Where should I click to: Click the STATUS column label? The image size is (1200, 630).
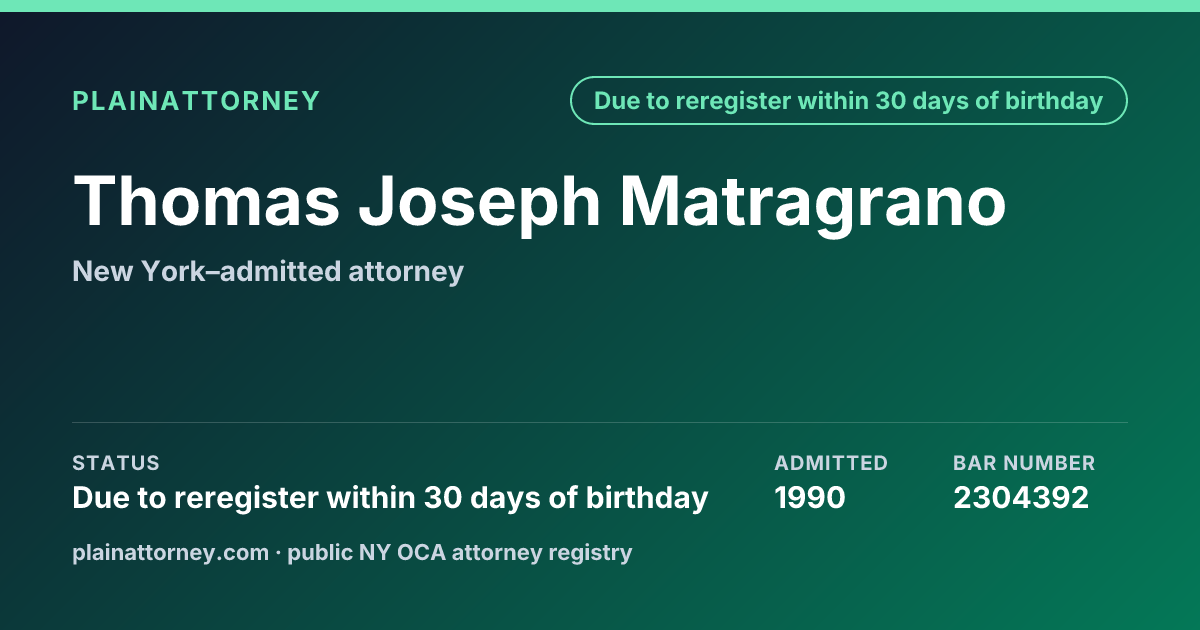[116, 463]
